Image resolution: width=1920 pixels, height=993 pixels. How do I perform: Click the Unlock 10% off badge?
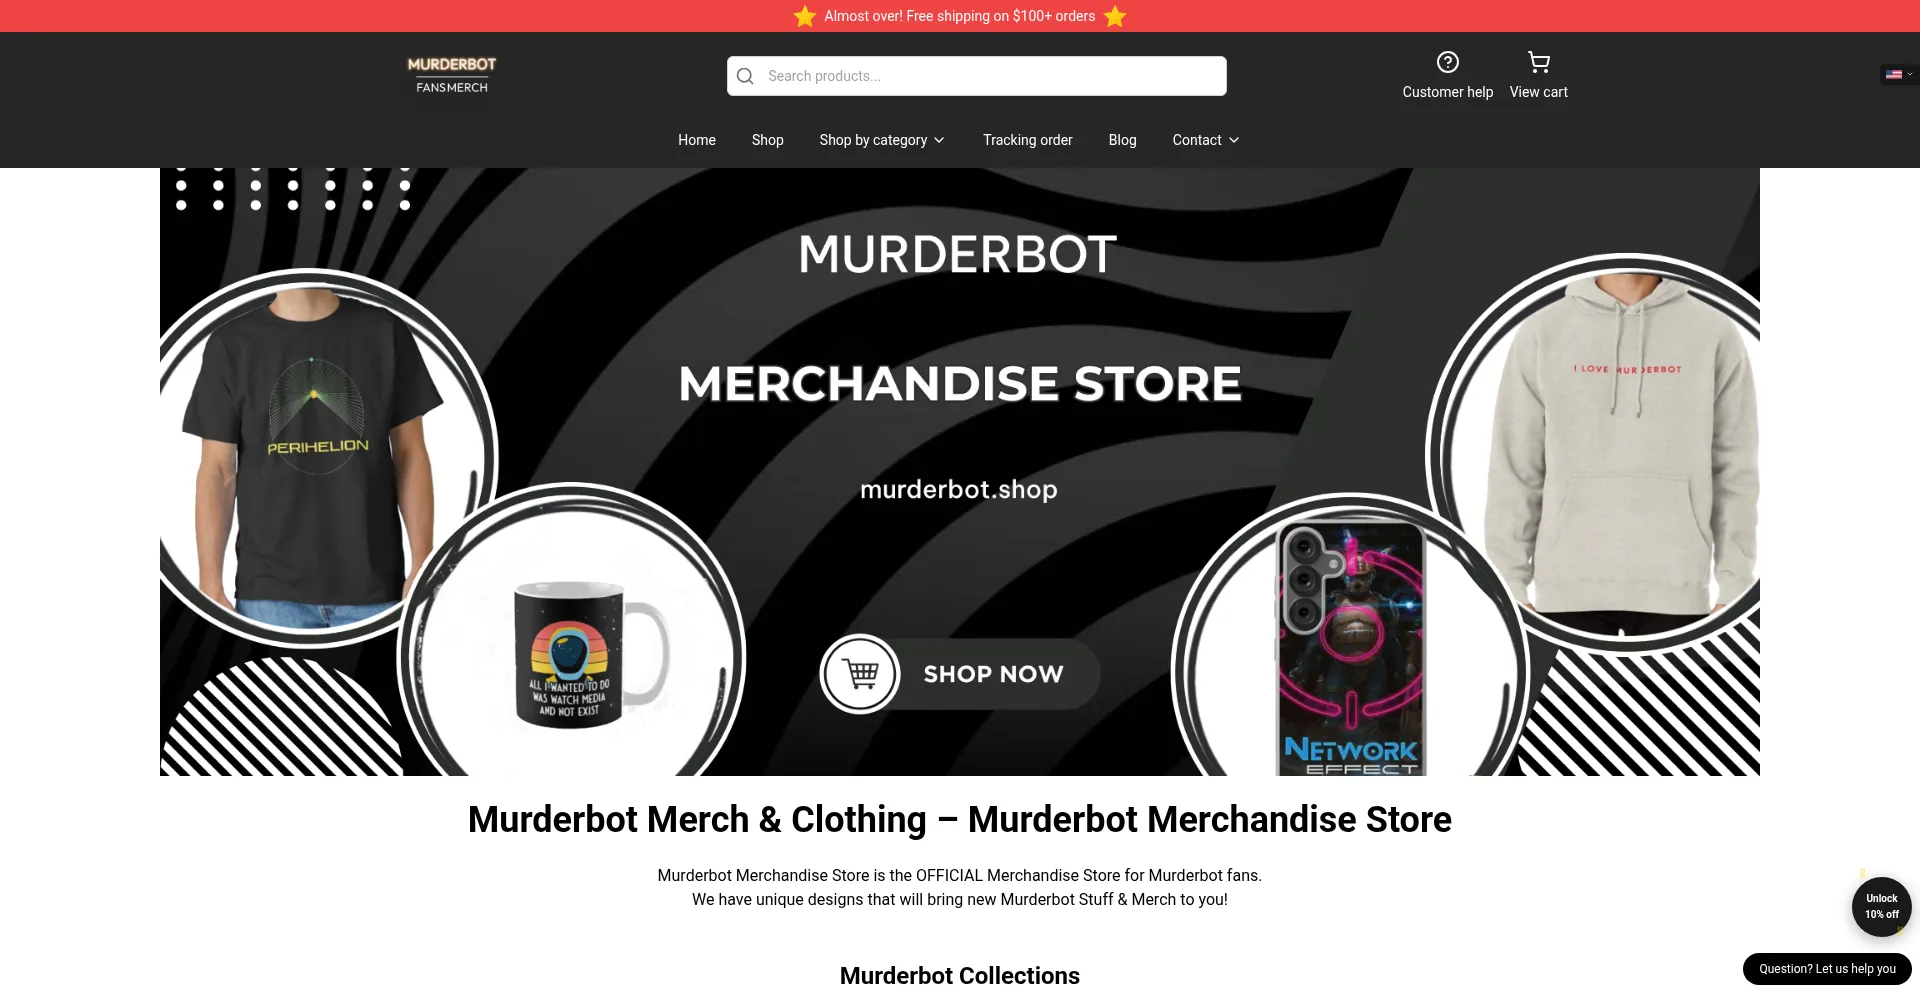pos(1881,906)
